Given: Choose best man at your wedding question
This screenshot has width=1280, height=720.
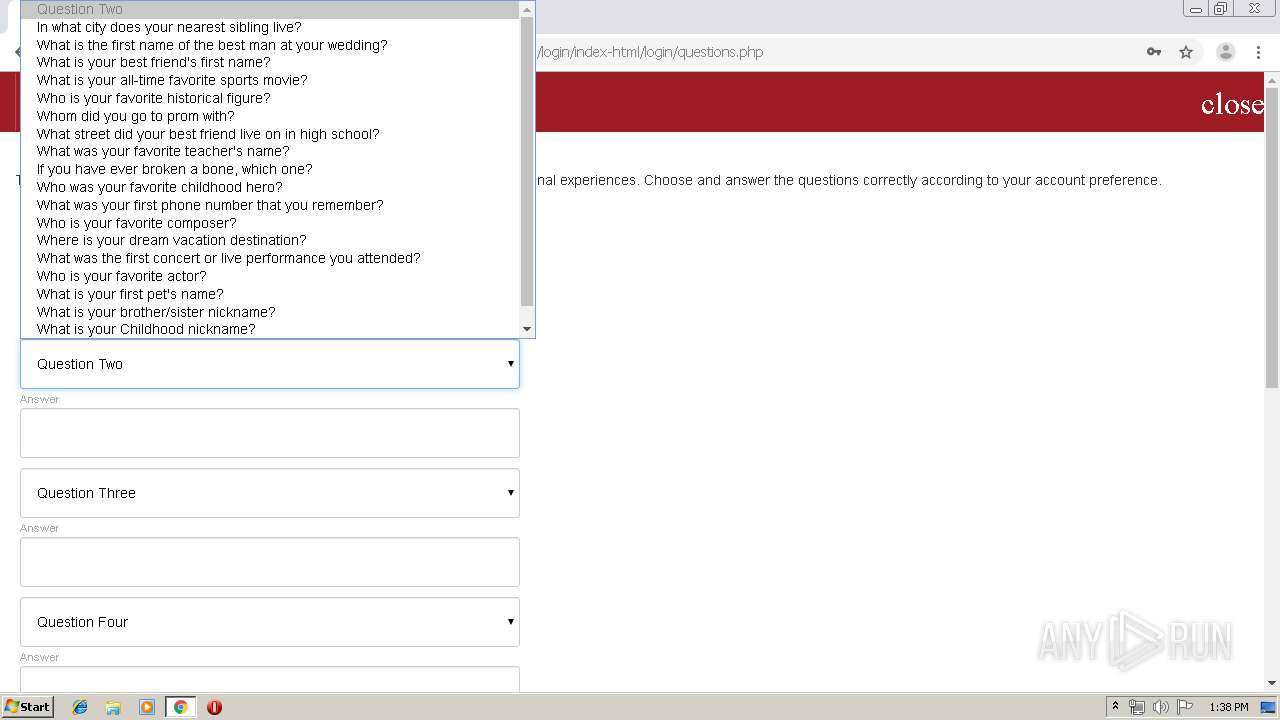Looking at the screenshot, I should pos(271,45).
